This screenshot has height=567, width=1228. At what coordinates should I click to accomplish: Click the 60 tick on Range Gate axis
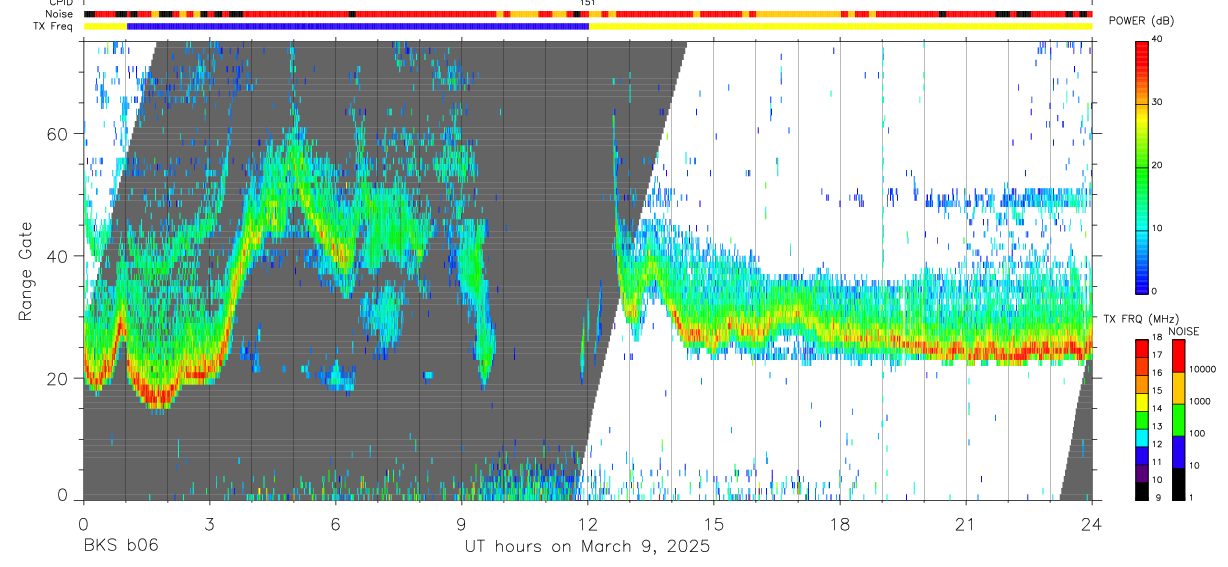(59, 133)
